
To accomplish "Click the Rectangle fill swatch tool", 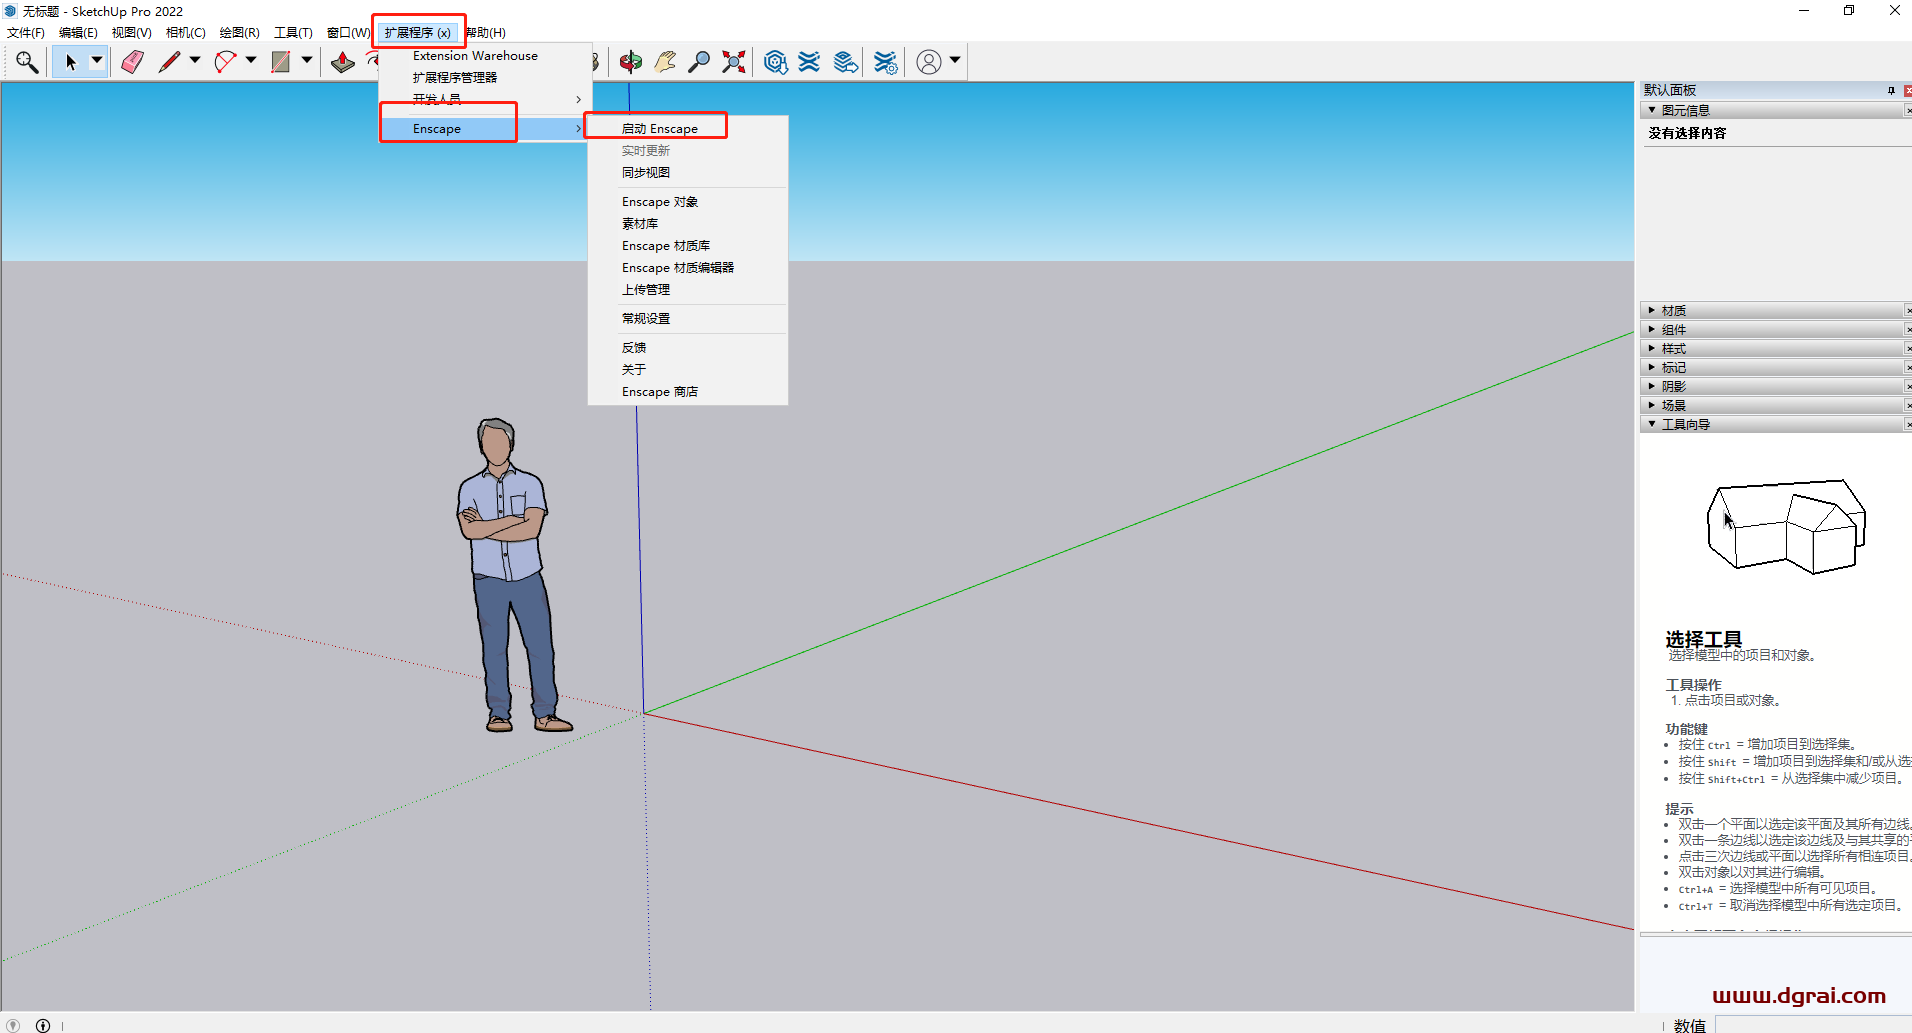I will point(281,61).
